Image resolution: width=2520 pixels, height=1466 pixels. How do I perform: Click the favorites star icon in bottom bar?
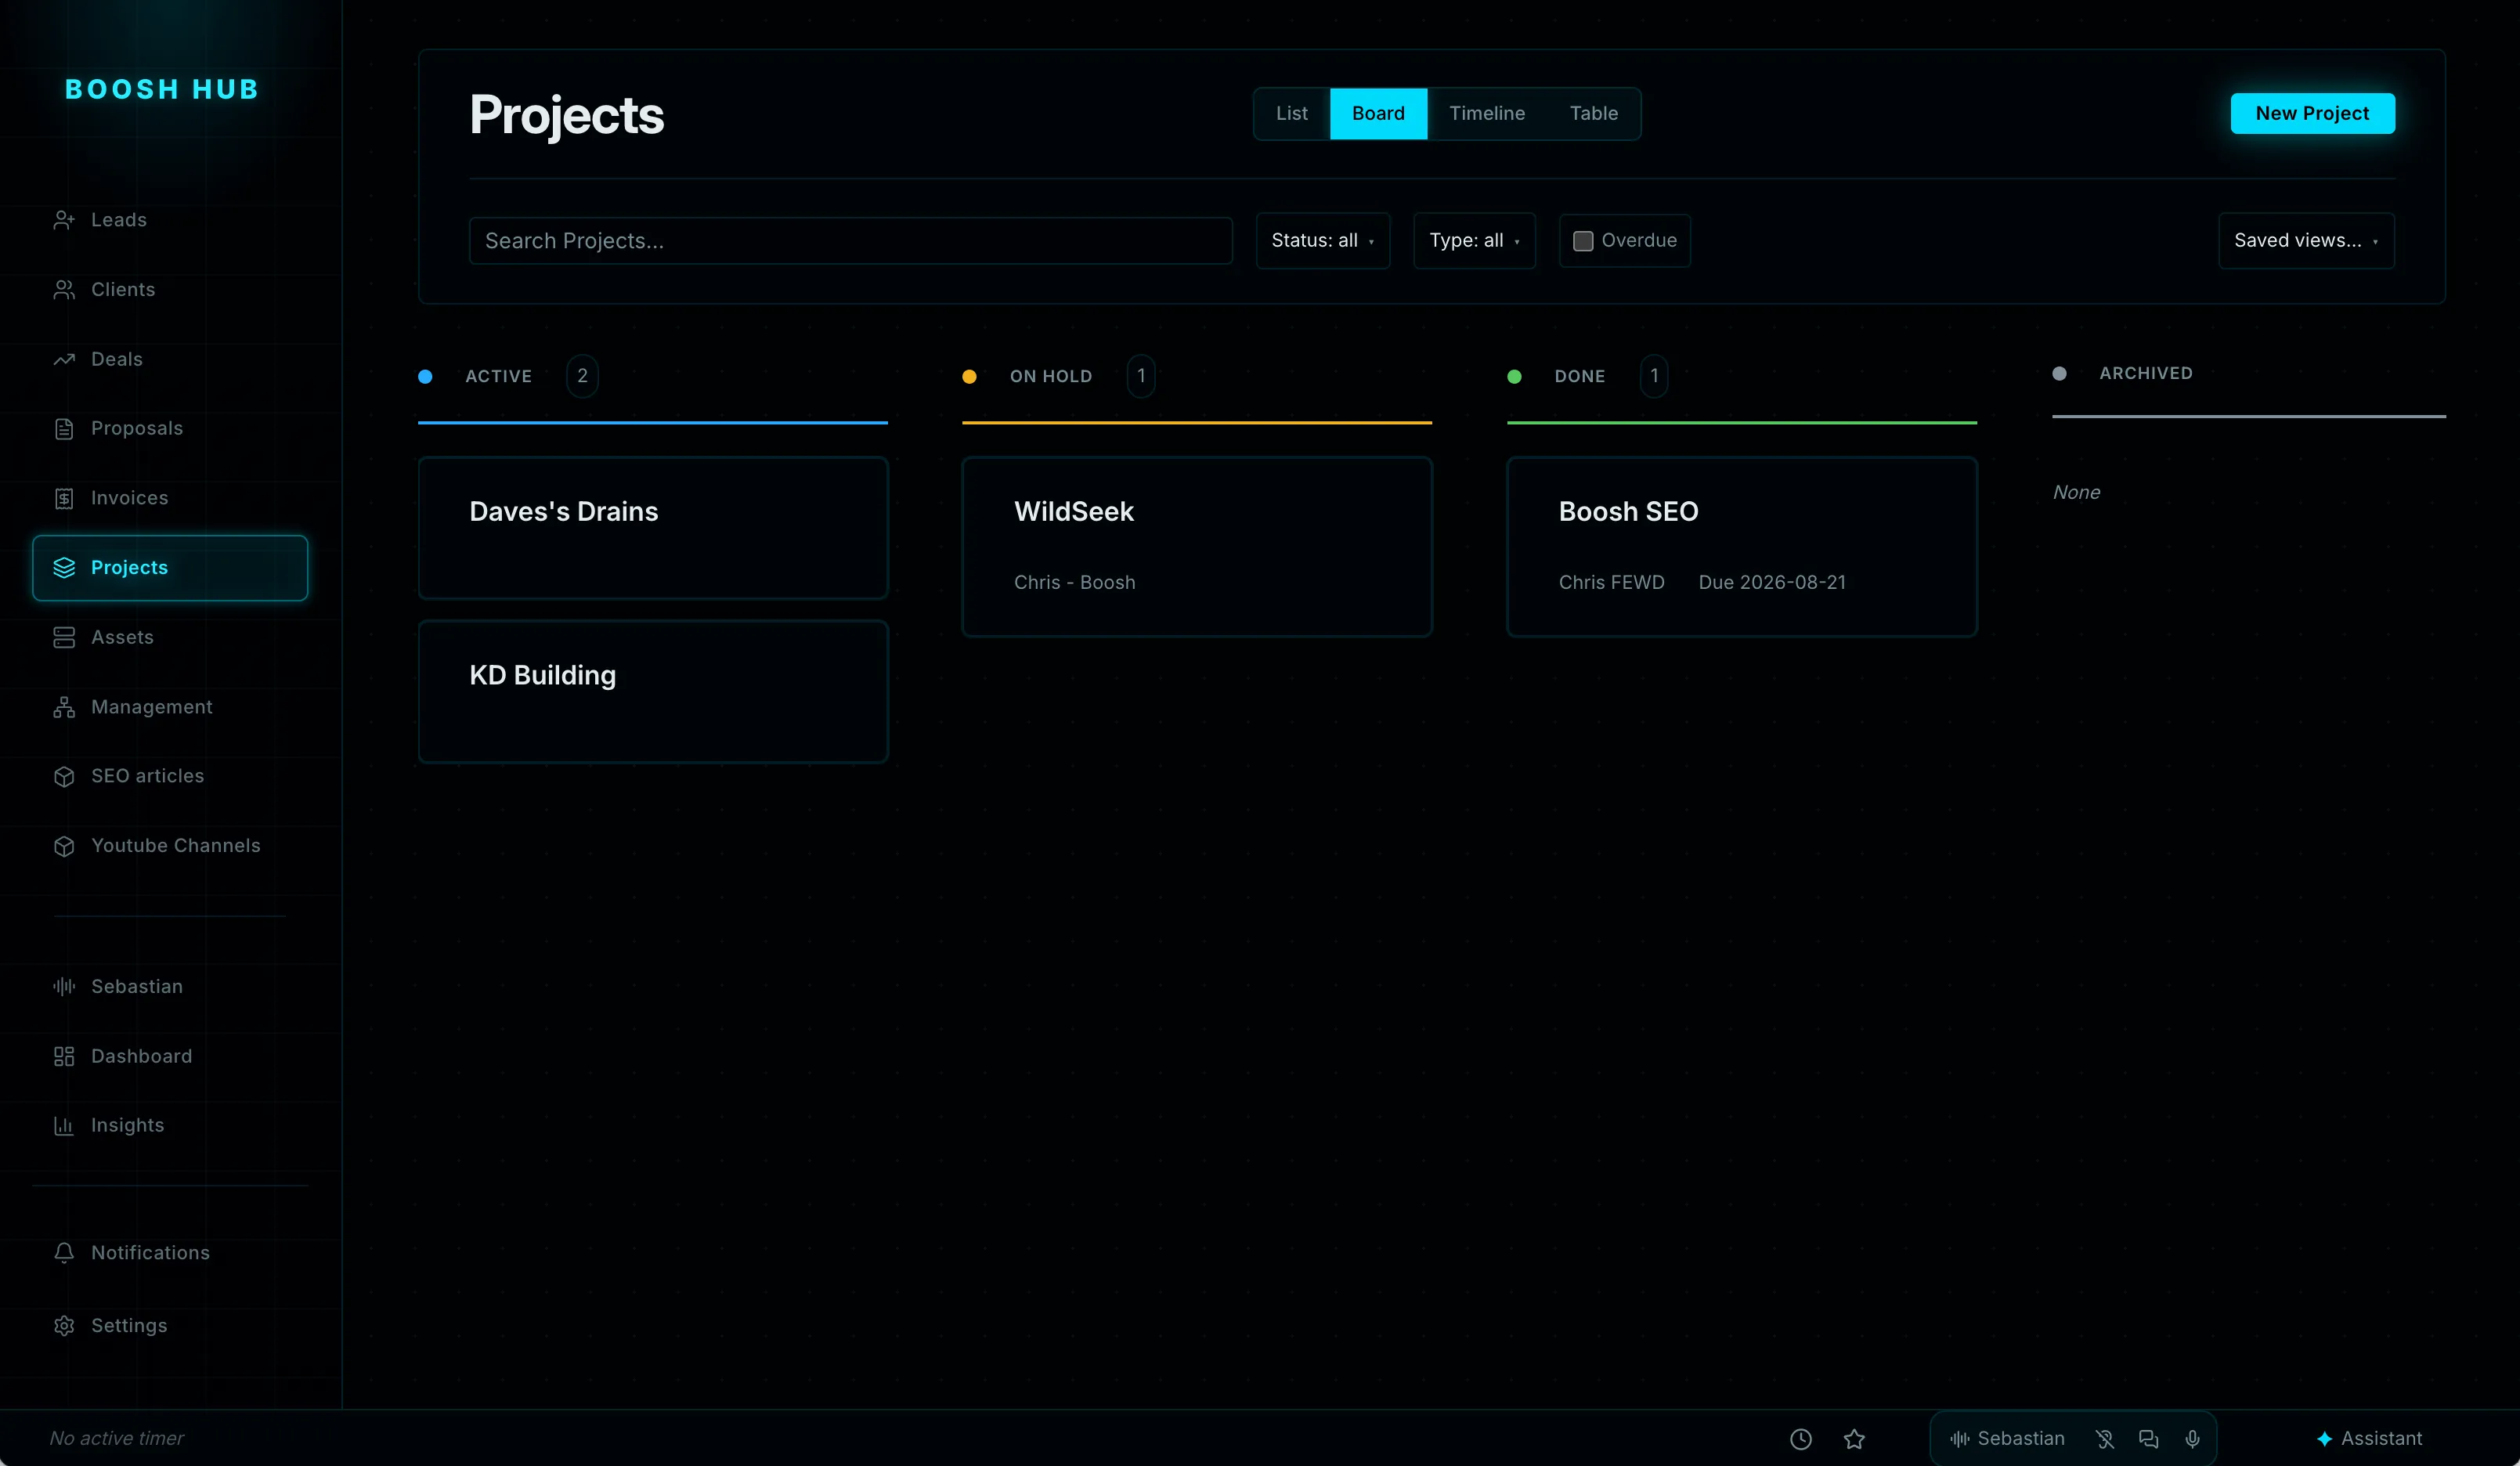1854,1439
